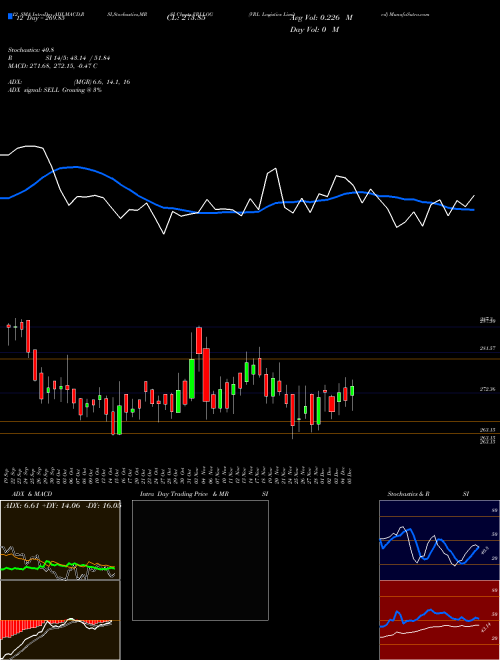
Task: Click the last green candlestick on the chart
Action: (352, 391)
